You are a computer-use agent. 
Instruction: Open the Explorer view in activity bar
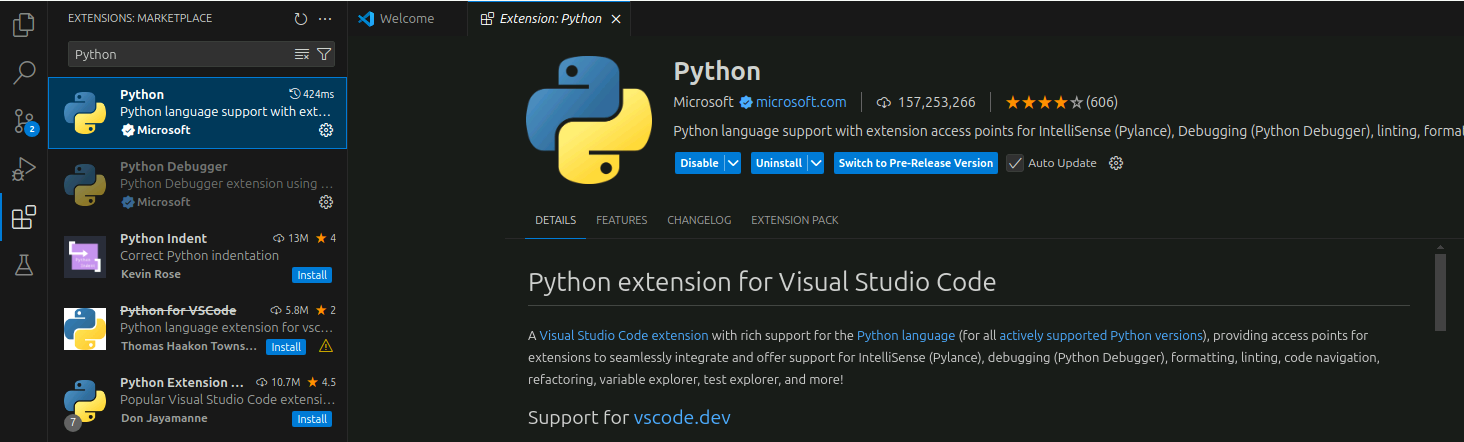click(24, 25)
